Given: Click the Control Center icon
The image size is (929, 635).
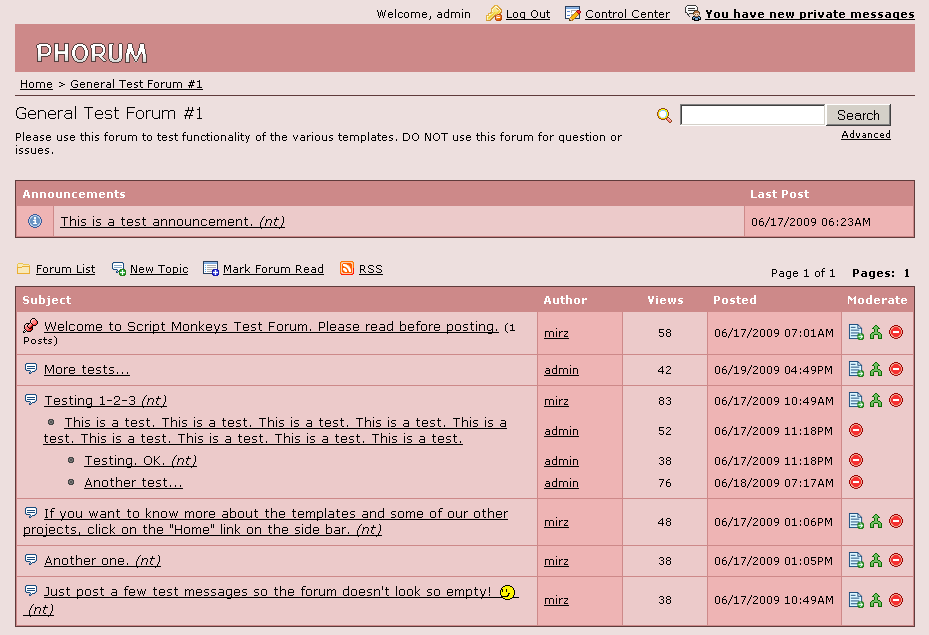Looking at the screenshot, I should [572, 13].
